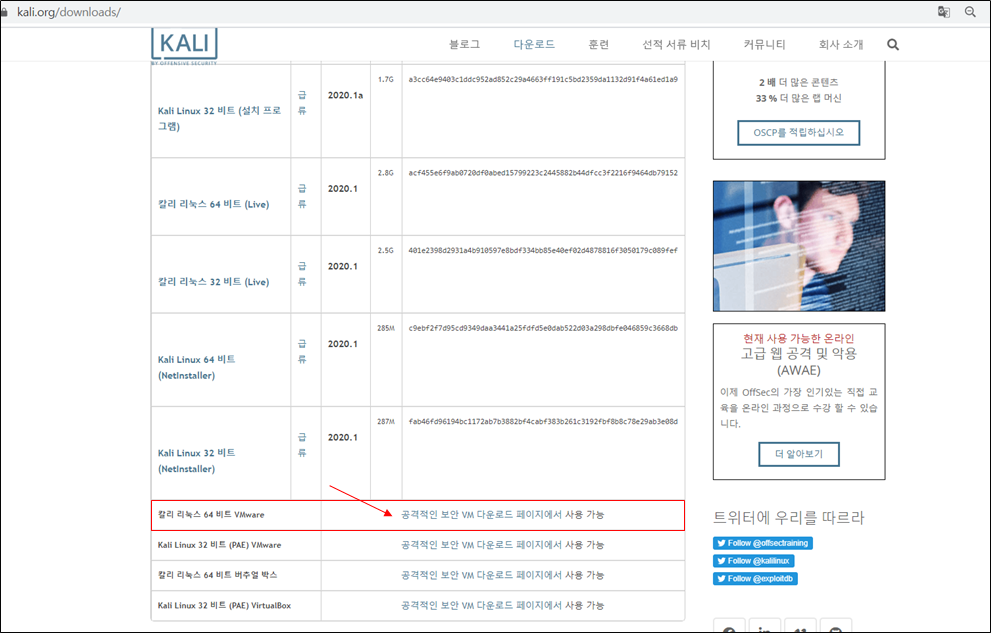Click torrent link for 32 비트 (Live) row
Viewport: 991px width, 633px height.
point(302,274)
